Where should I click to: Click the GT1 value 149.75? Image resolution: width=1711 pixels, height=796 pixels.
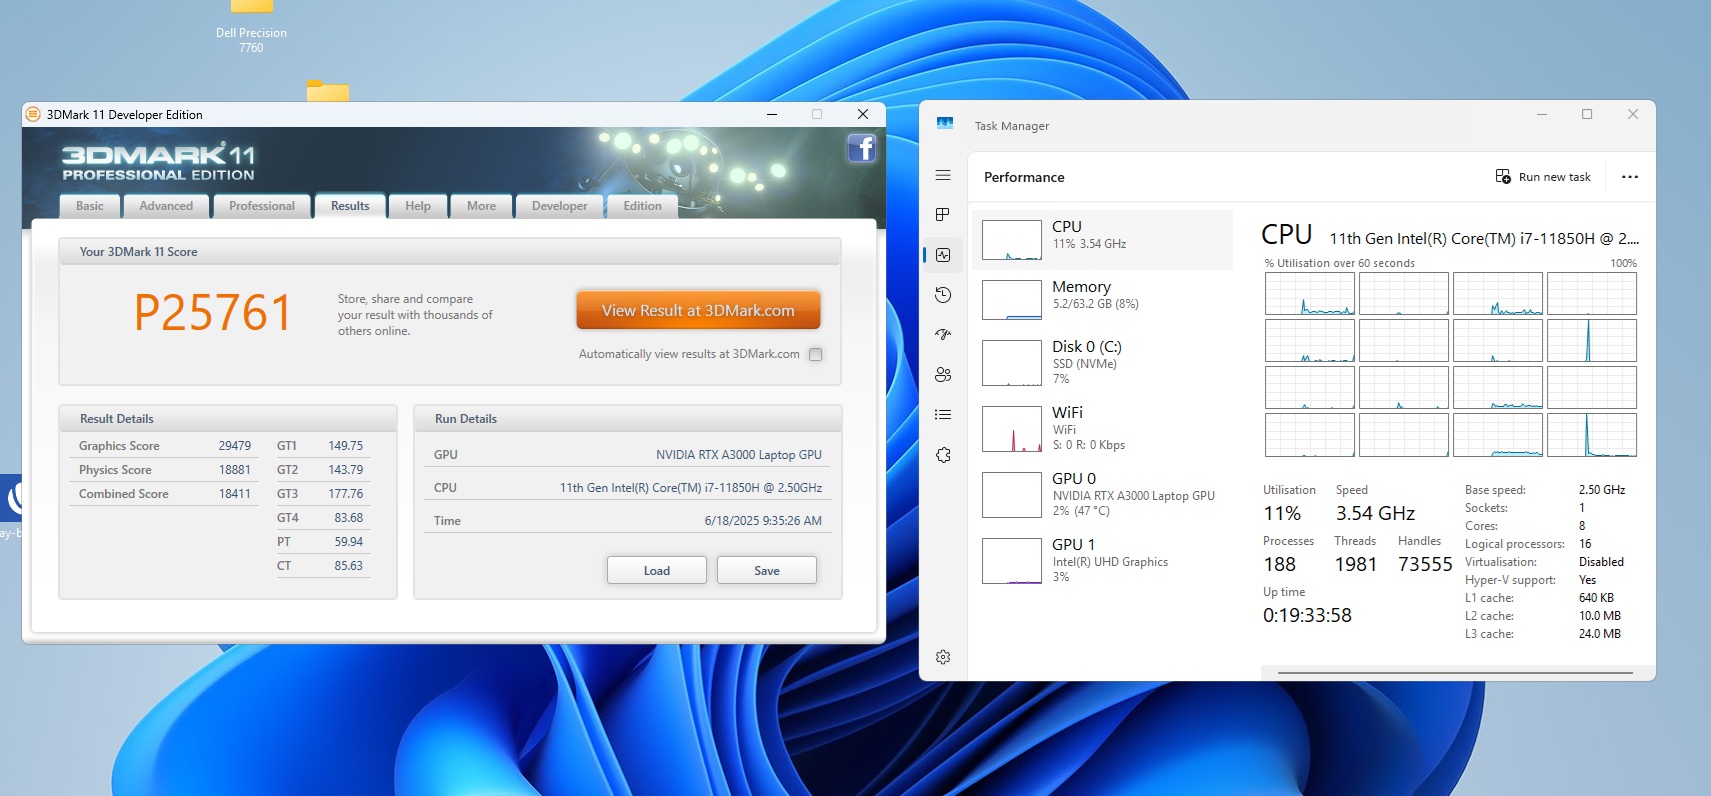[346, 446]
